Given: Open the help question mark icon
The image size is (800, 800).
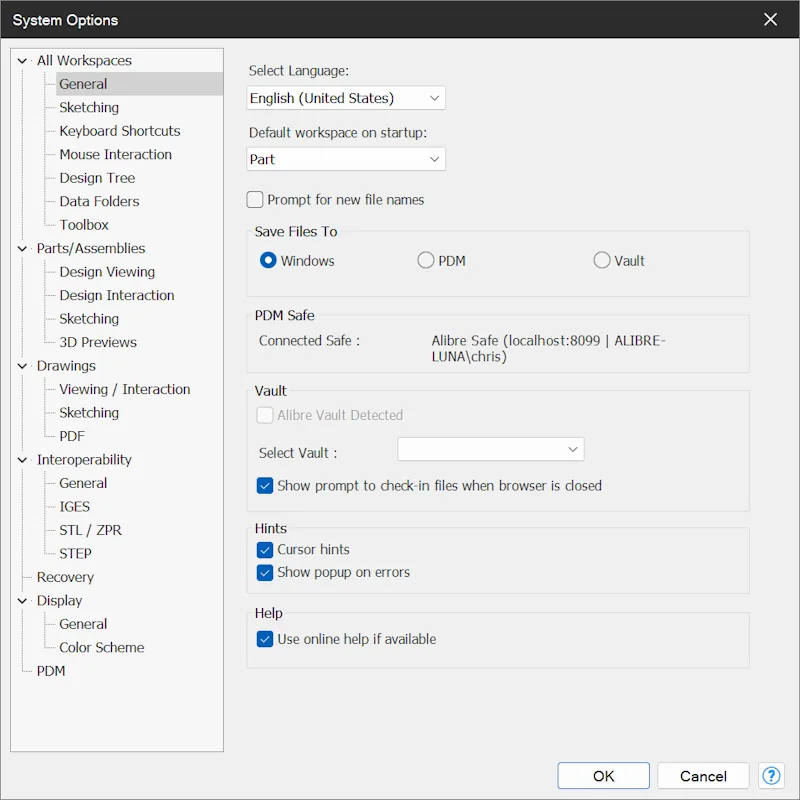Looking at the screenshot, I should 771,776.
